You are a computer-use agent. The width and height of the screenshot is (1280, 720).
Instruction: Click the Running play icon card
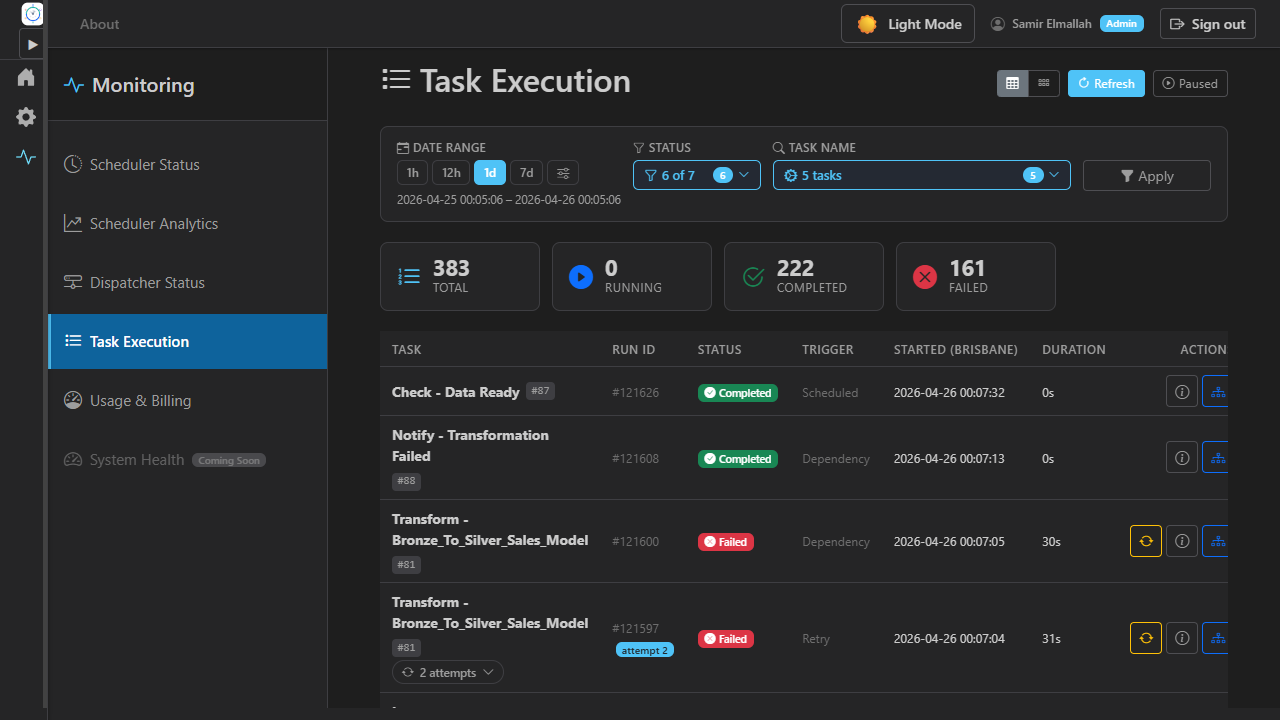pos(581,277)
